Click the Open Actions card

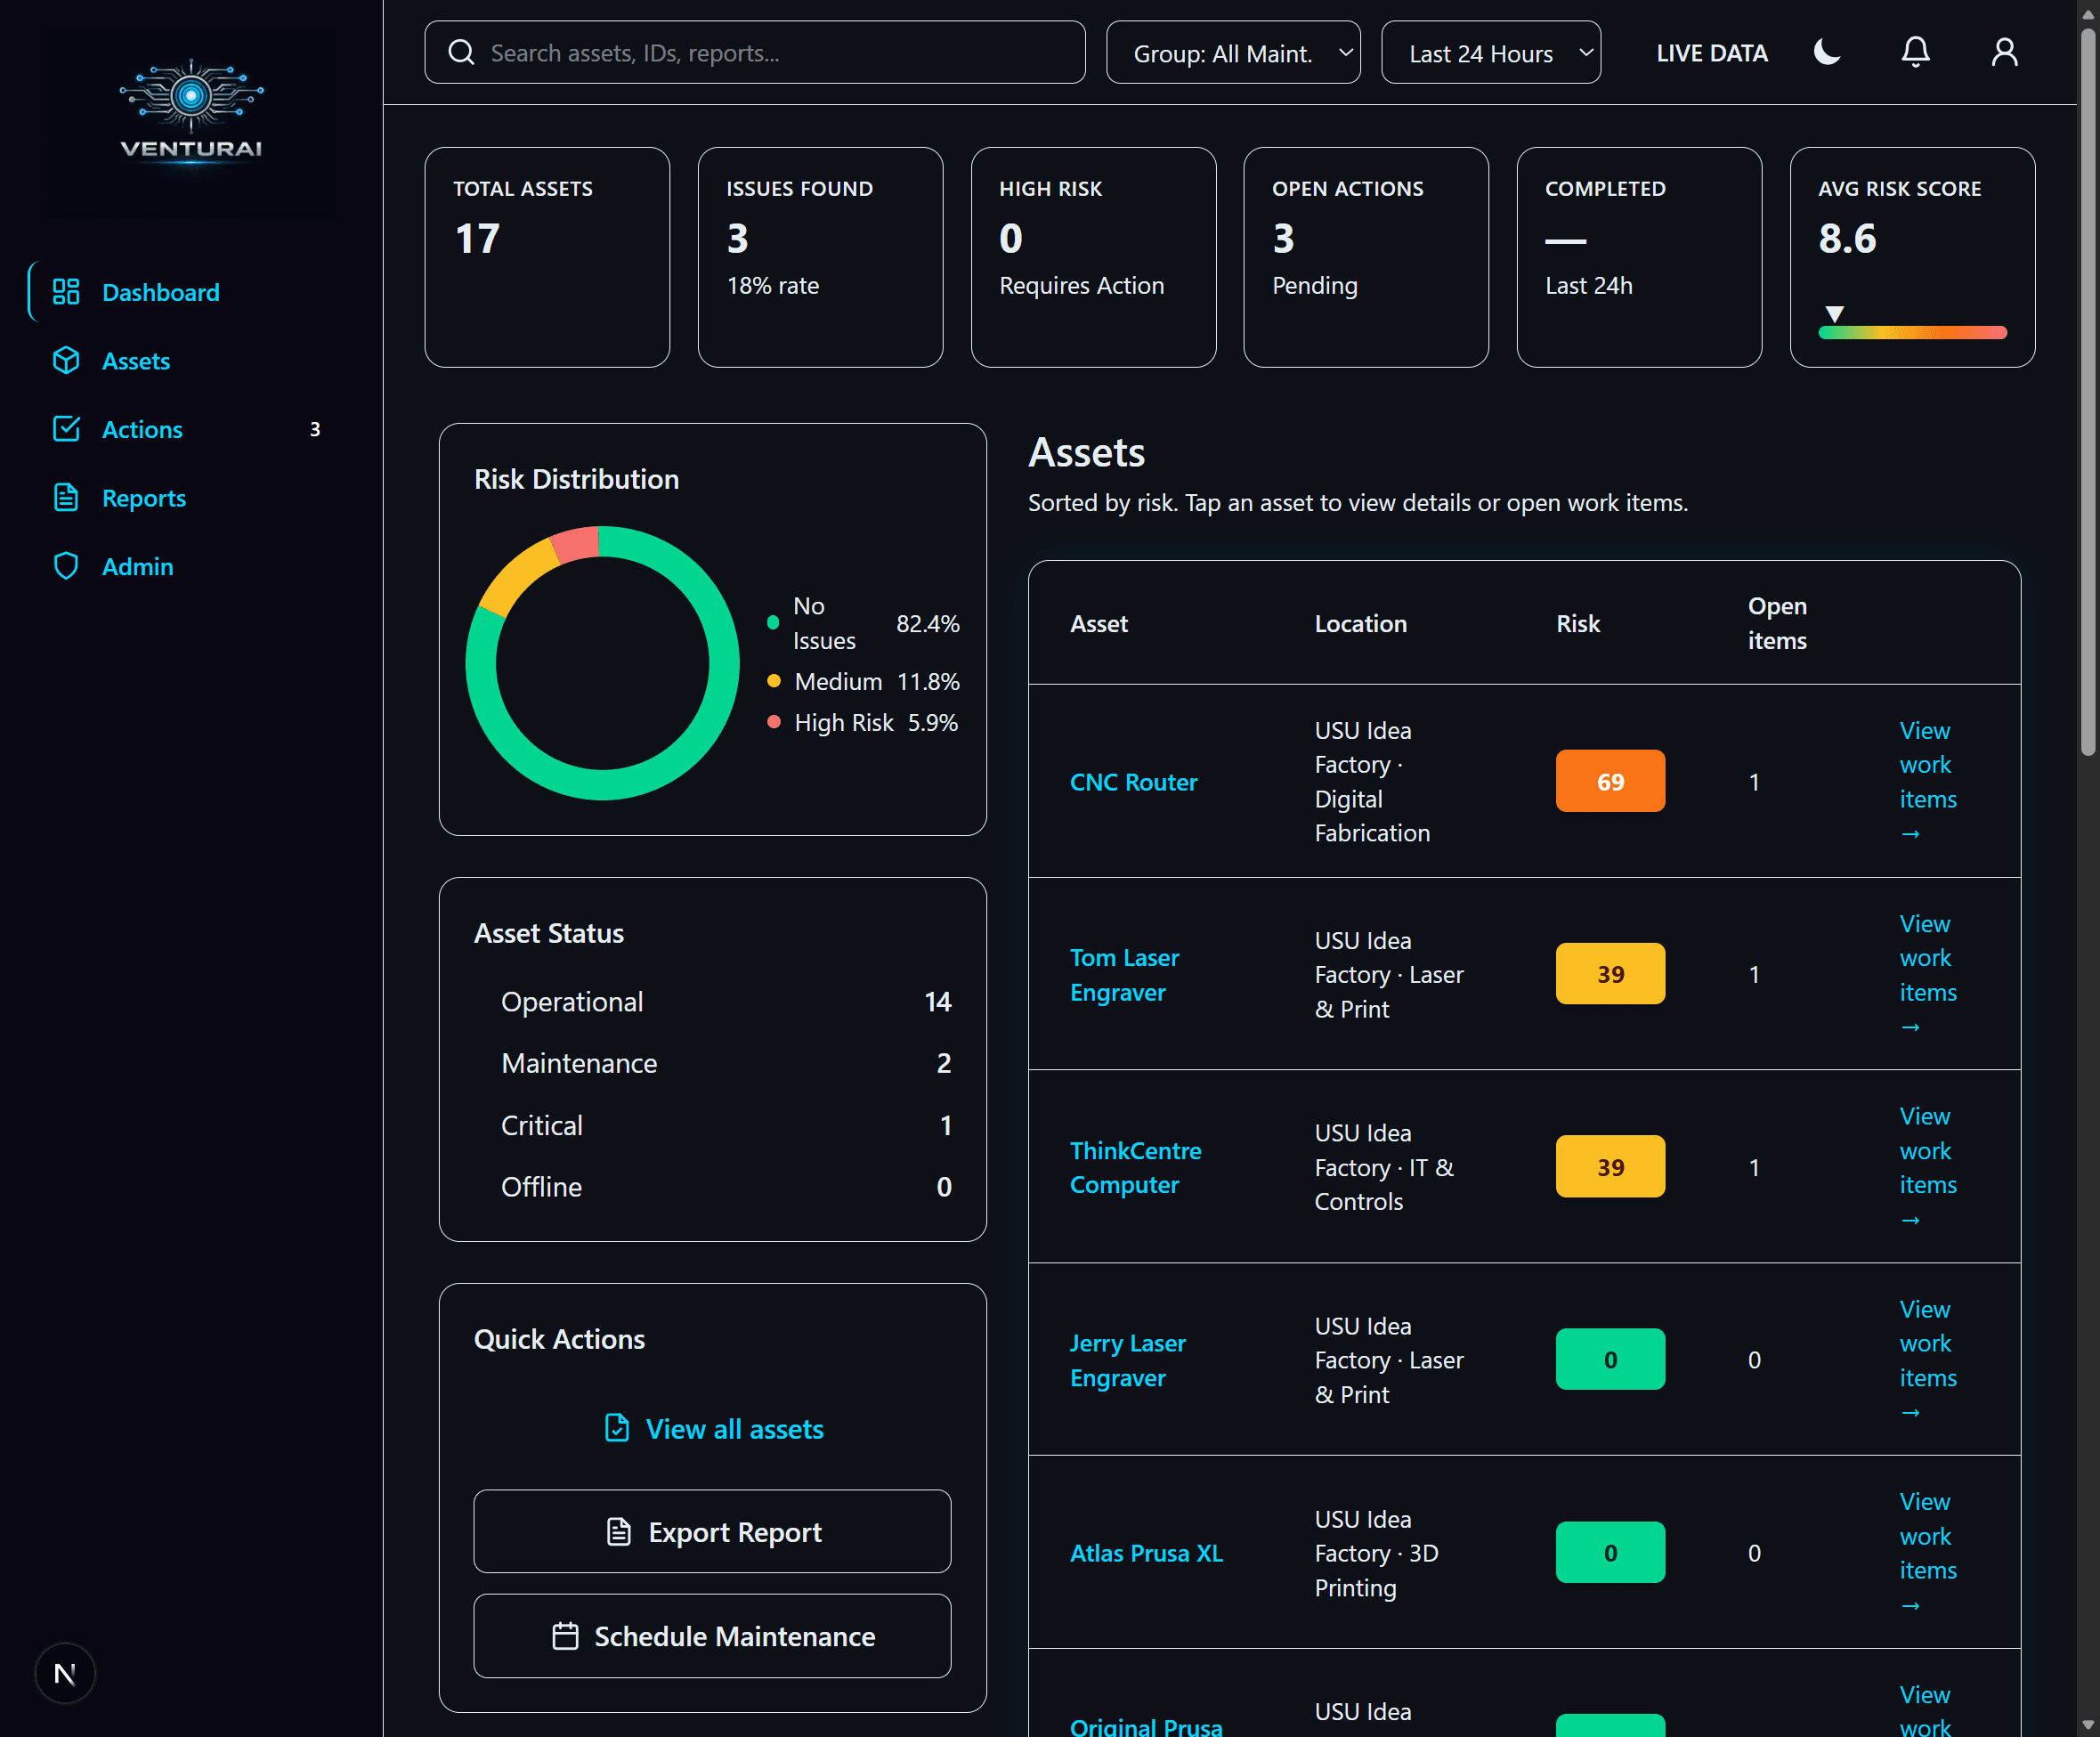coord(1366,257)
